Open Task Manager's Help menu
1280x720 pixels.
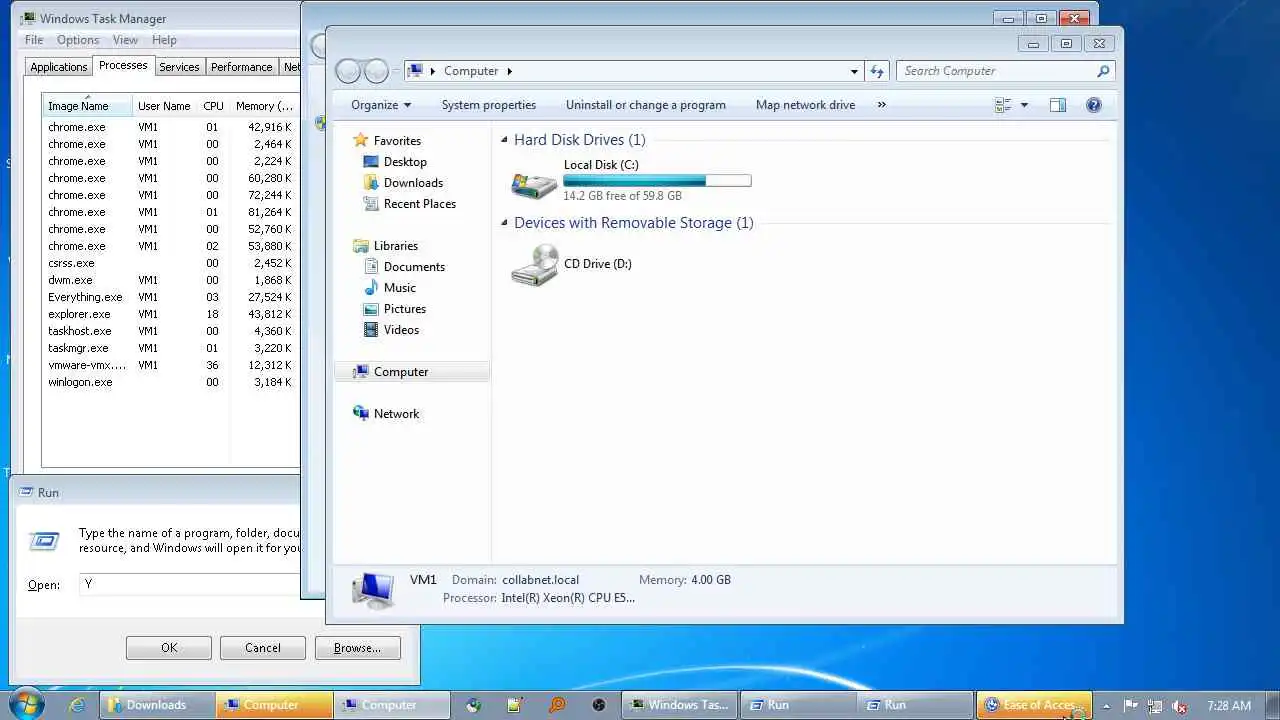coord(164,40)
